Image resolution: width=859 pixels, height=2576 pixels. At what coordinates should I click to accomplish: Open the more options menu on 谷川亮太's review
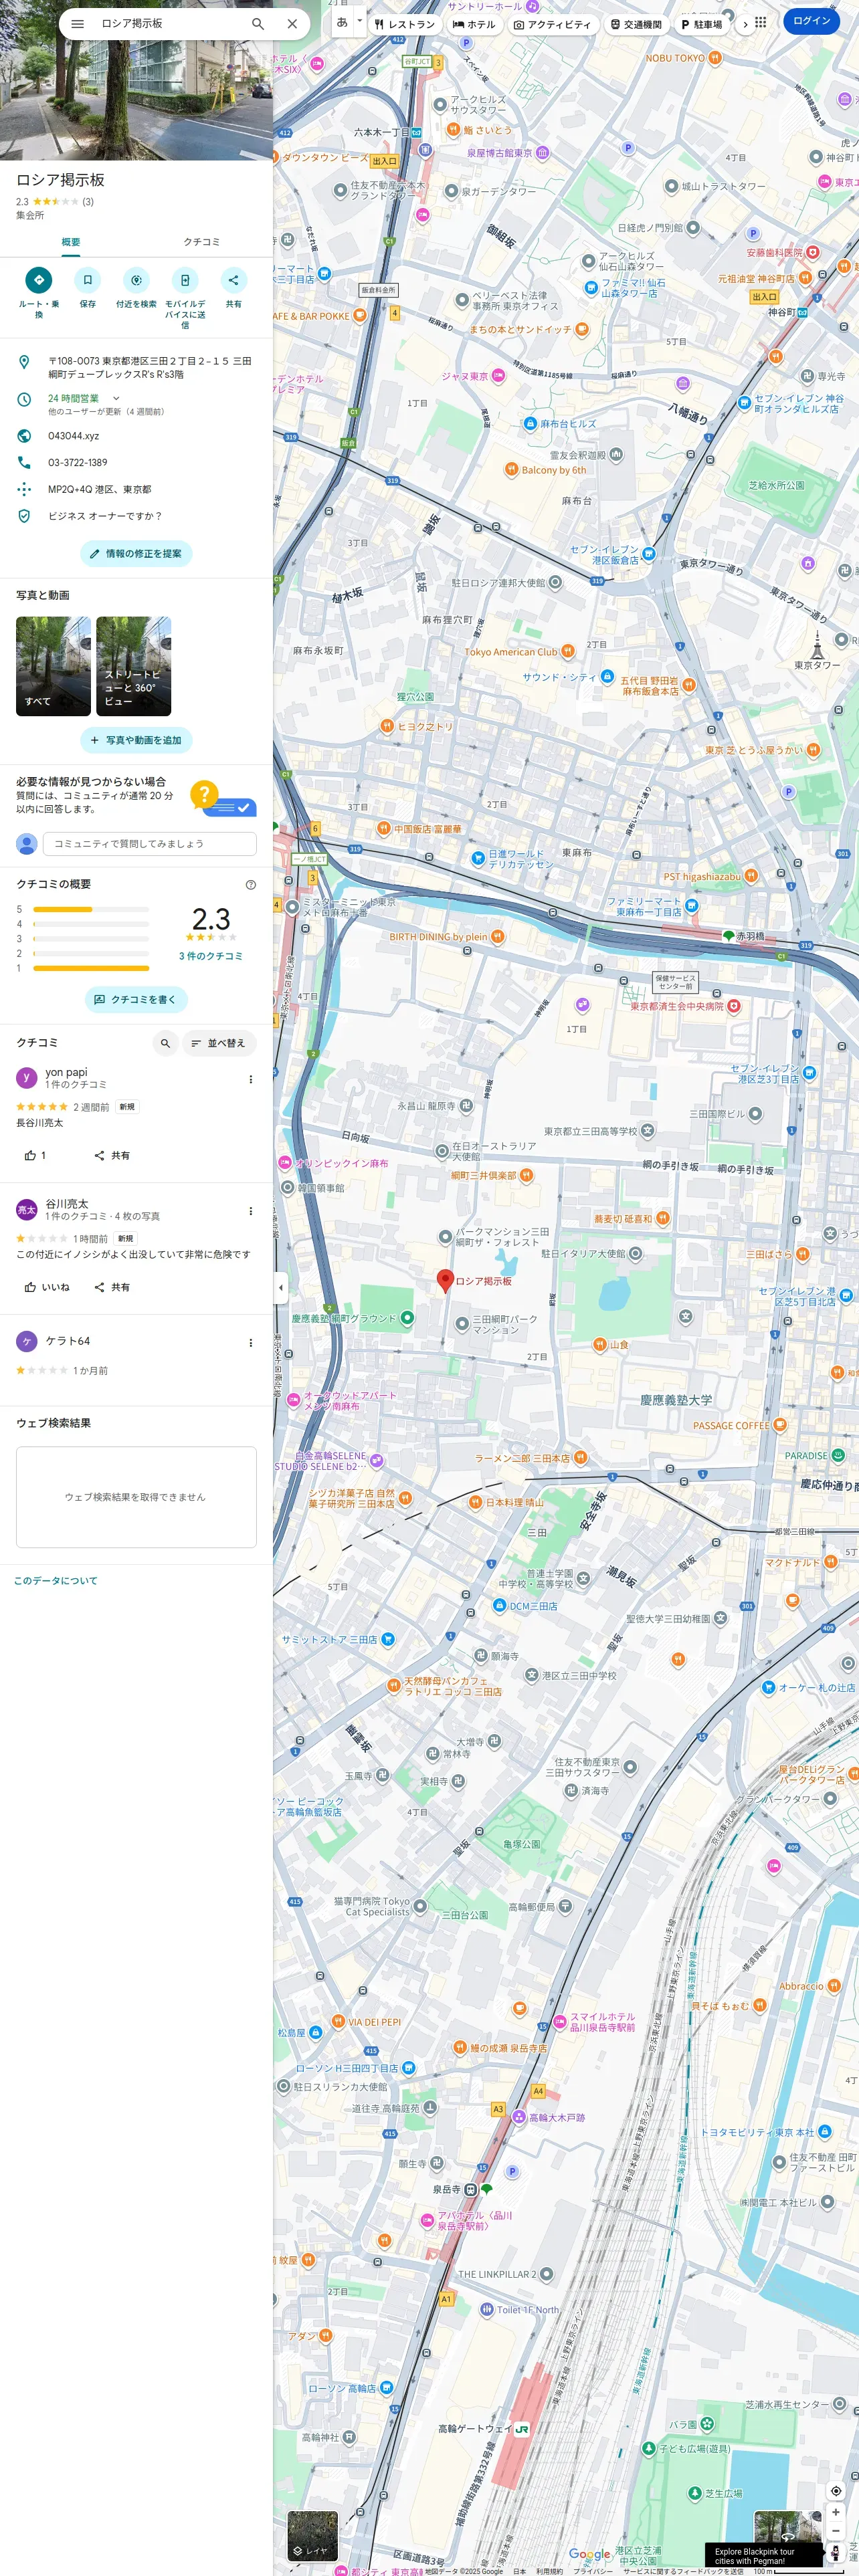[250, 1211]
